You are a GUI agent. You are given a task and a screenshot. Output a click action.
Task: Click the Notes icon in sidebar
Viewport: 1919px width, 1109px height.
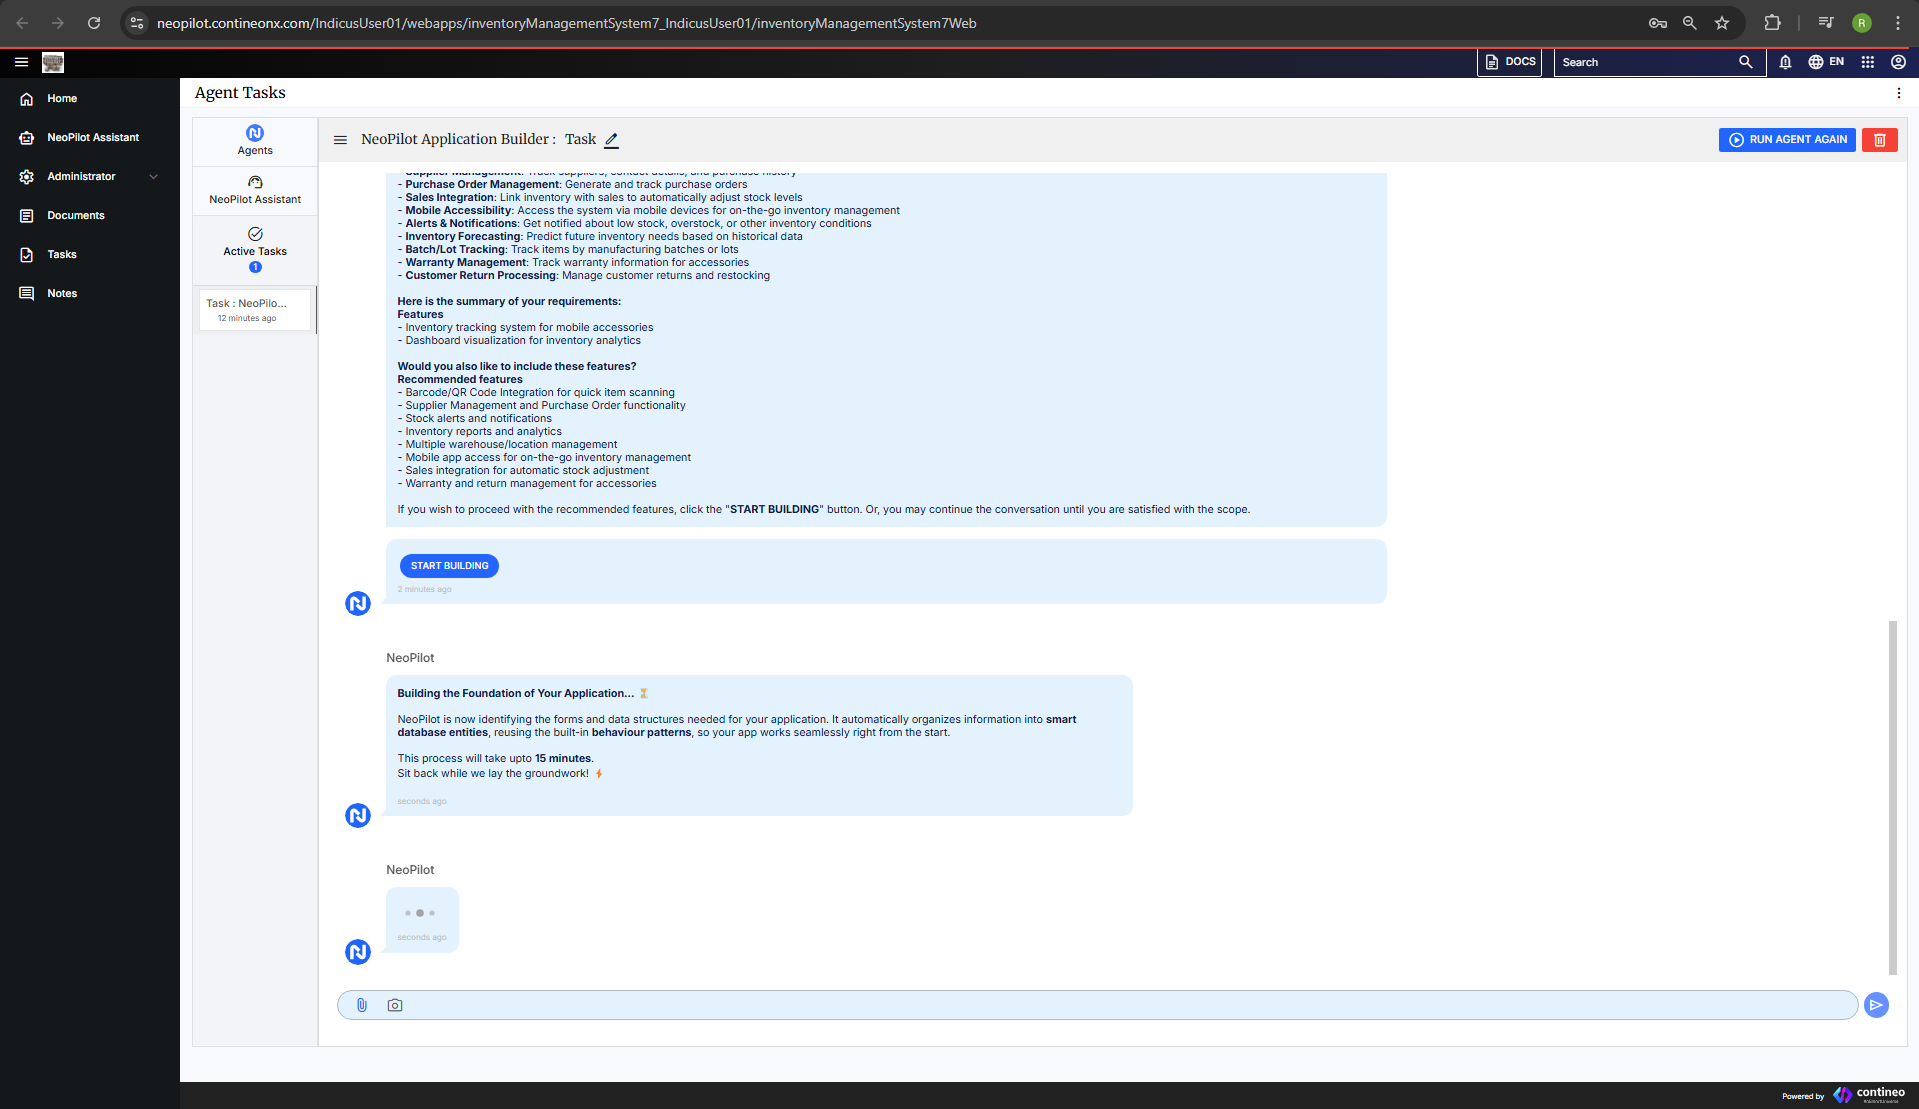(x=27, y=294)
